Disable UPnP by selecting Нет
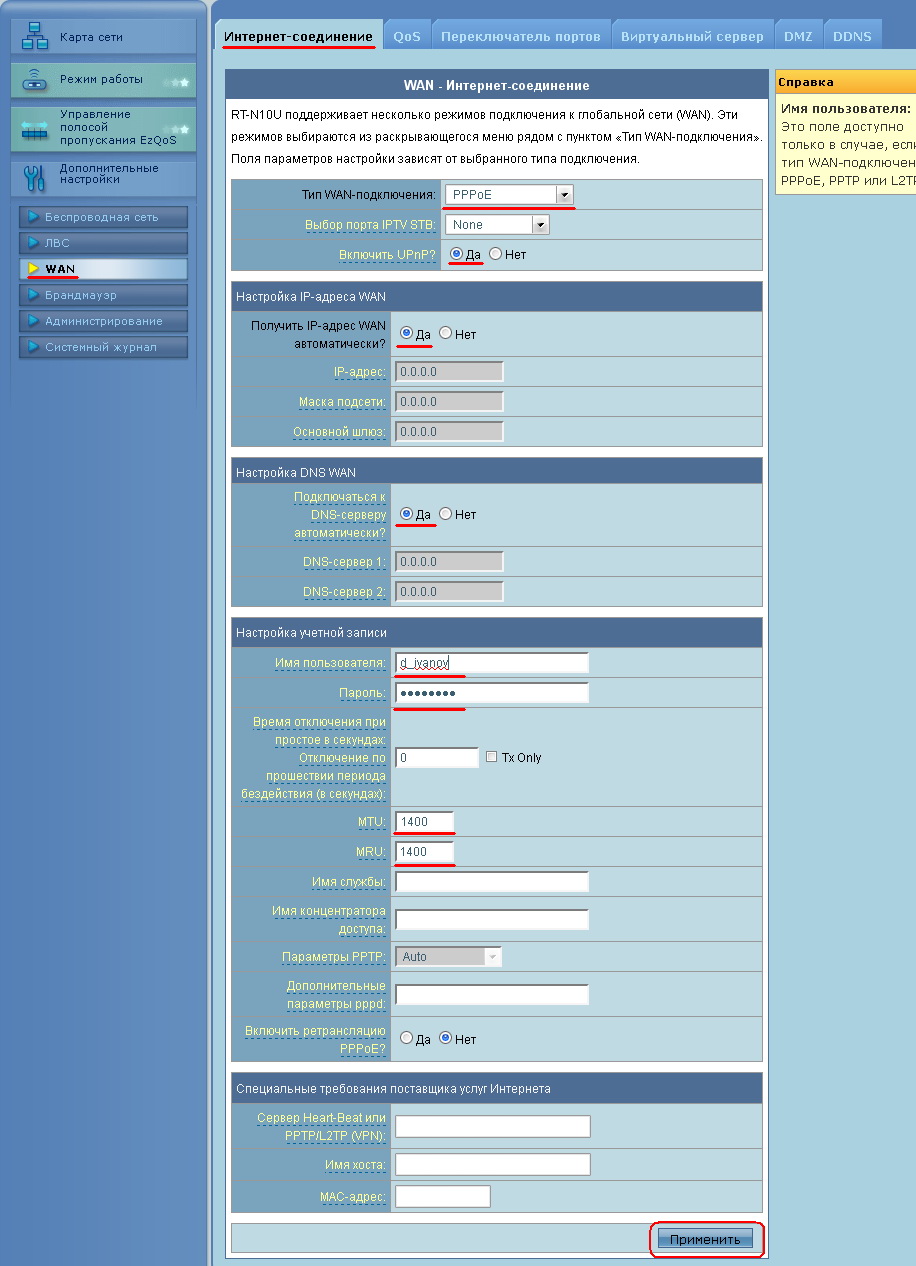The width and height of the screenshot is (916, 1266). click(495, 255)
